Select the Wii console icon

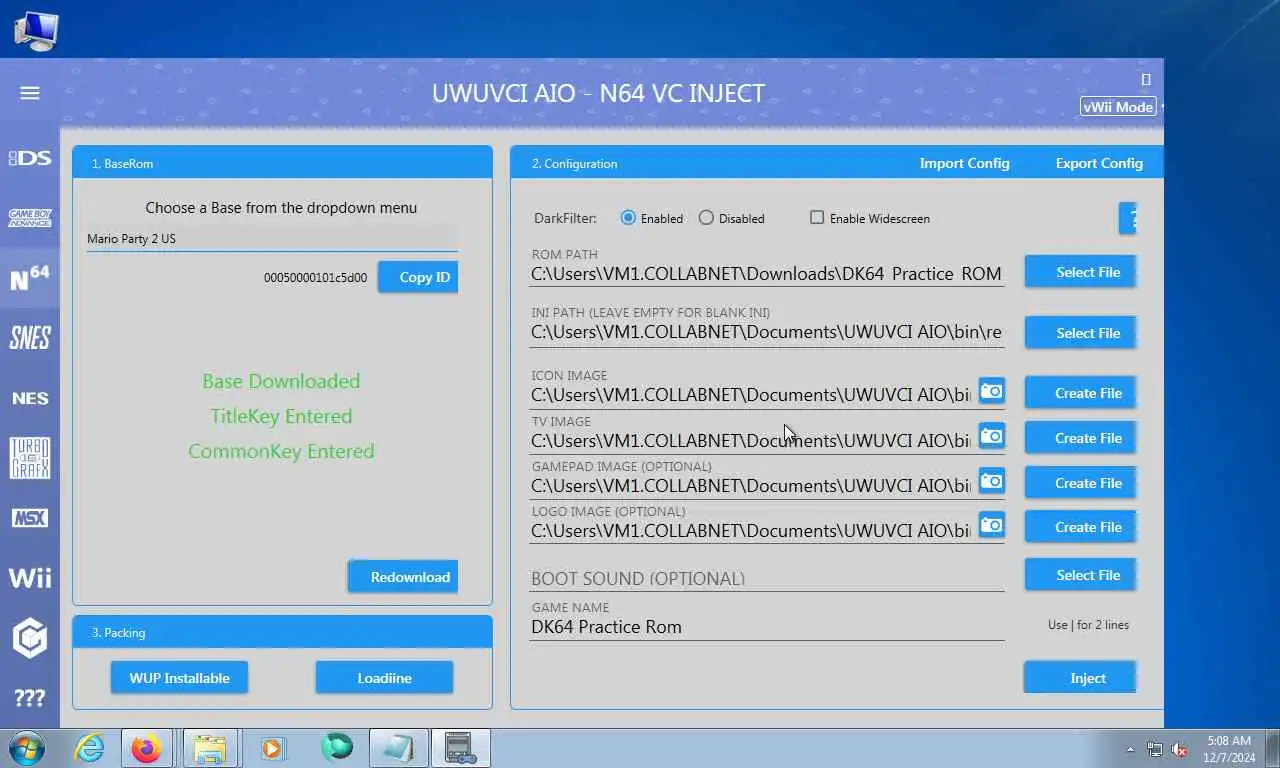30,578
